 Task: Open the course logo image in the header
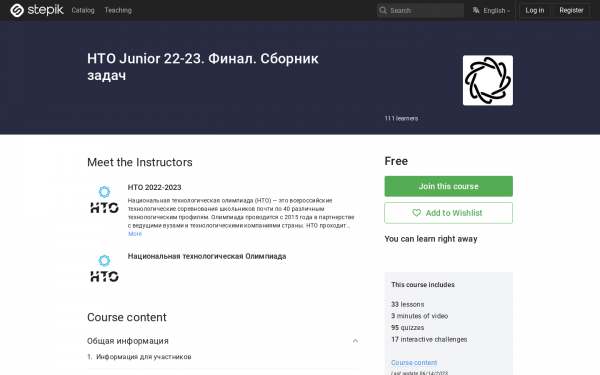pos(488,80)
